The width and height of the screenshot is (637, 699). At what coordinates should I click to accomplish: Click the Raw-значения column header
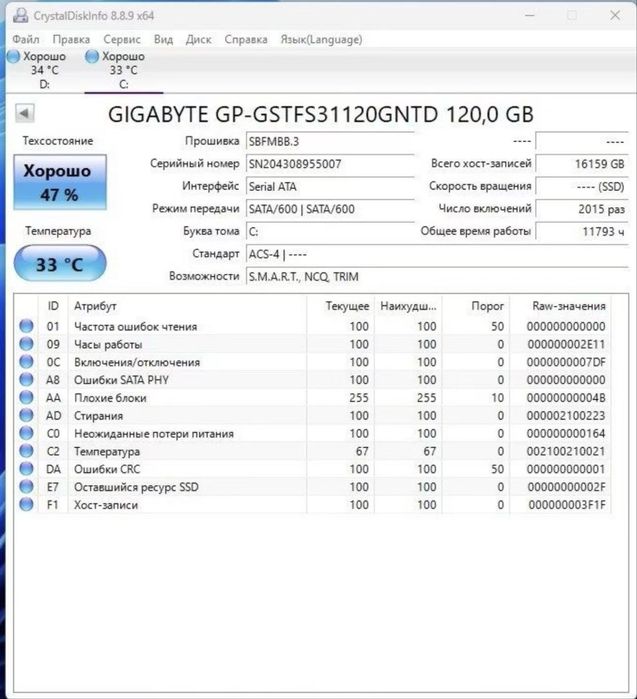[x=560, y=306]
